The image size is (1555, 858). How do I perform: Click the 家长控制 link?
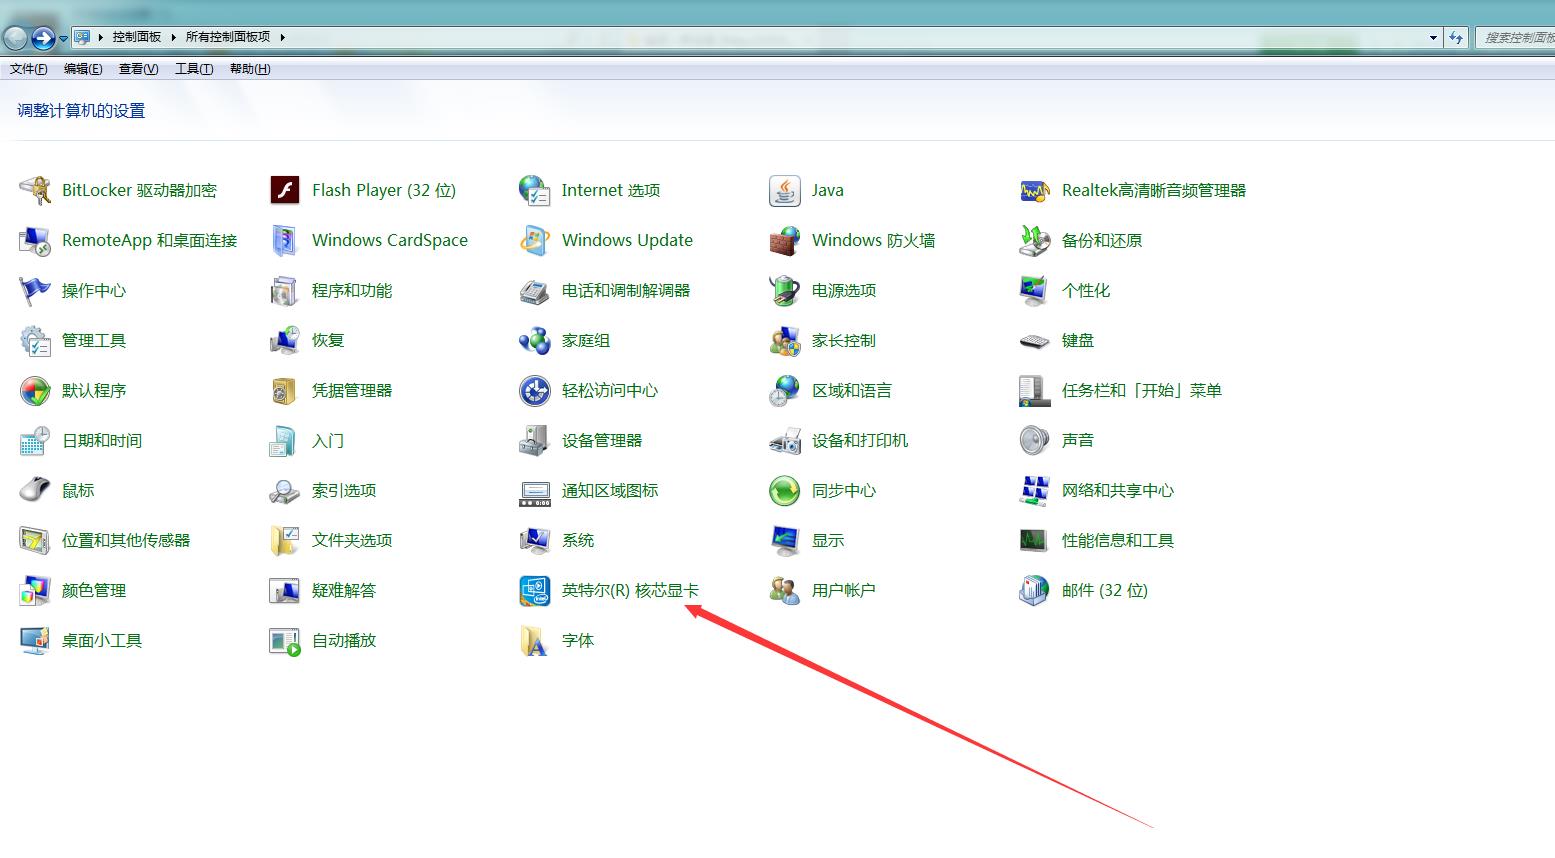[844, 340]
